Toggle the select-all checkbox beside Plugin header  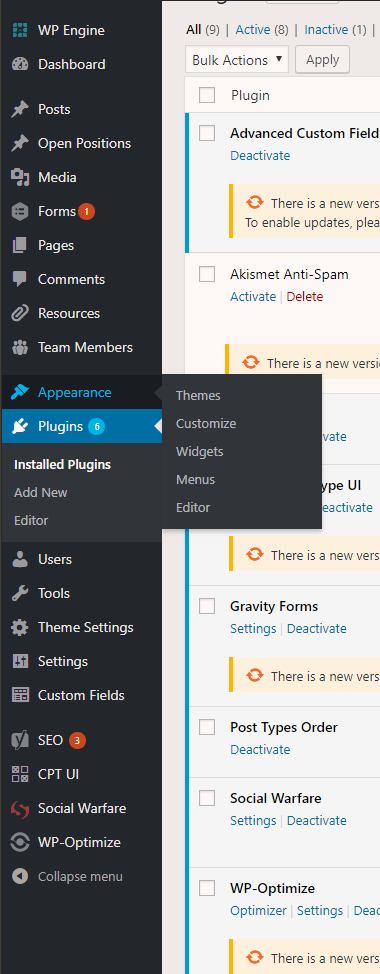pos(207,95)
